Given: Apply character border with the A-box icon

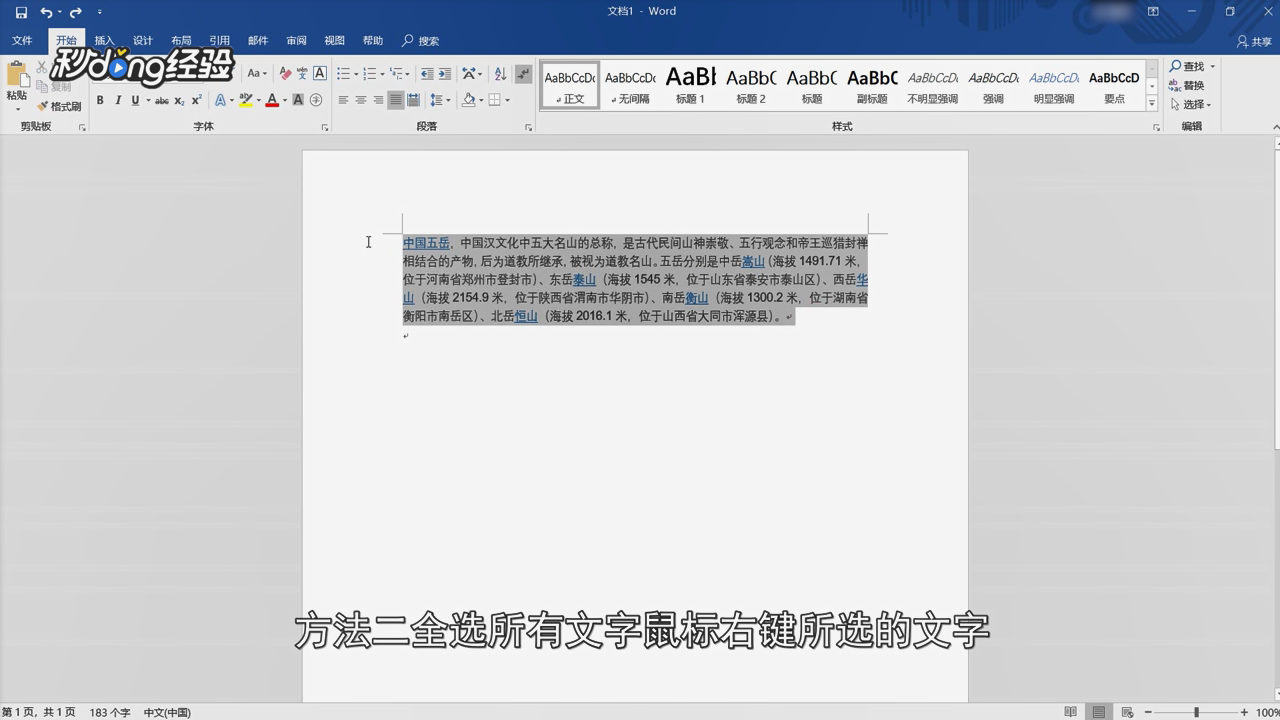Looking at the screenshot, I should click(x=318, y=73).
